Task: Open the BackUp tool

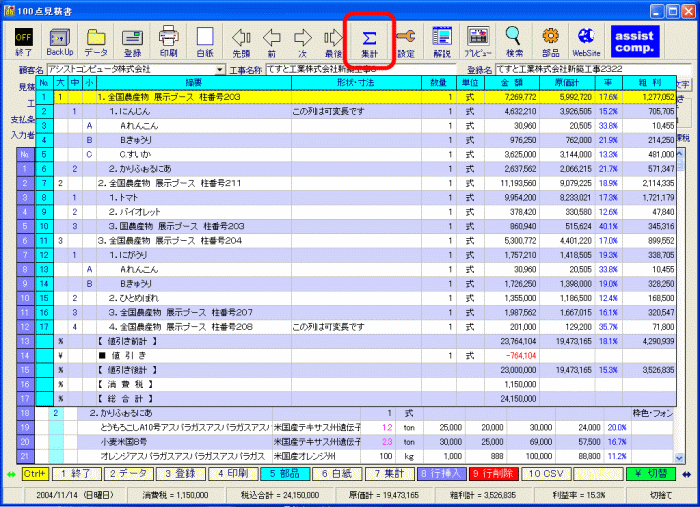Action: pos(59,42)
